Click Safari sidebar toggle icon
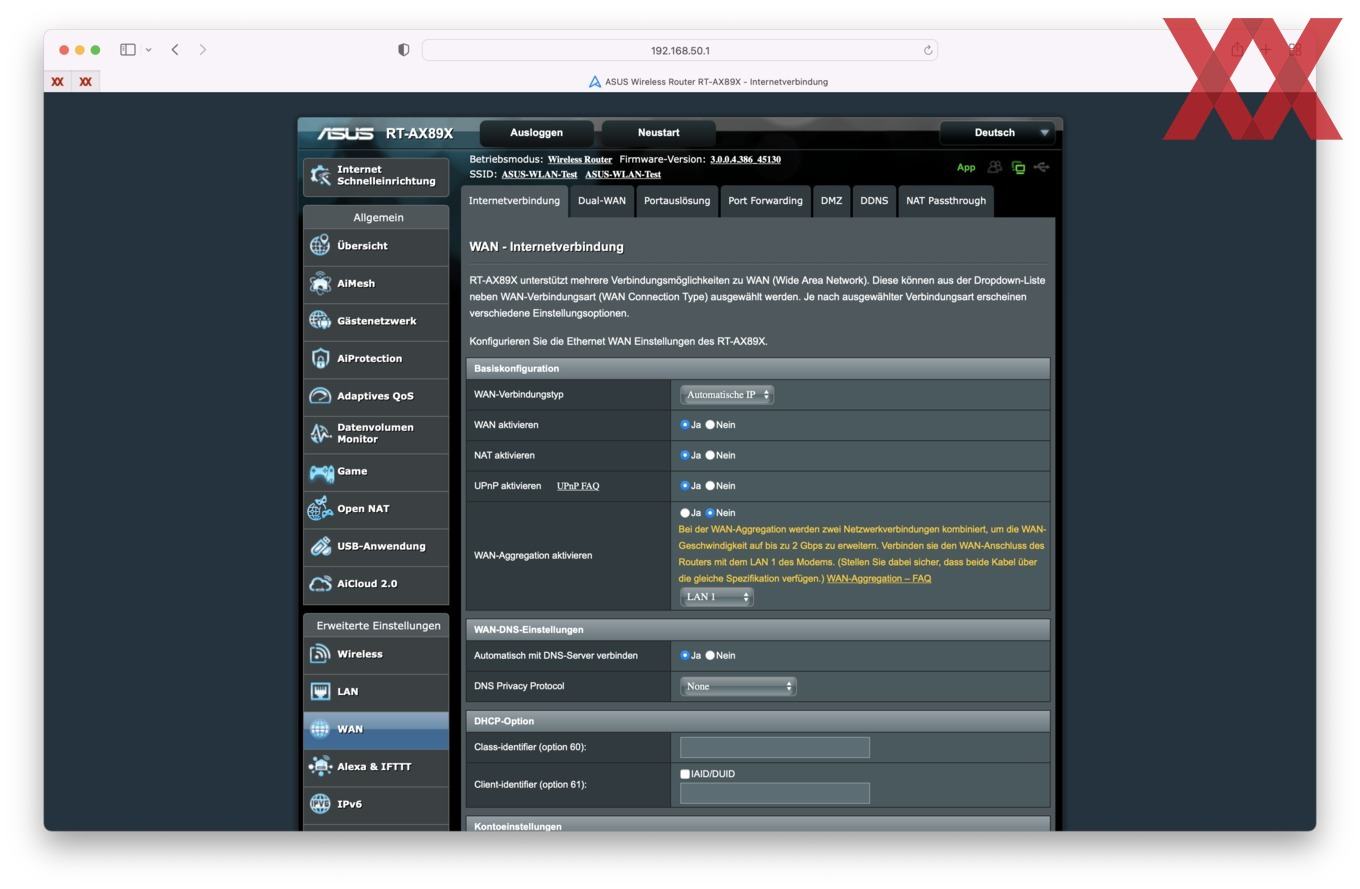 click(x=128, y=50)
